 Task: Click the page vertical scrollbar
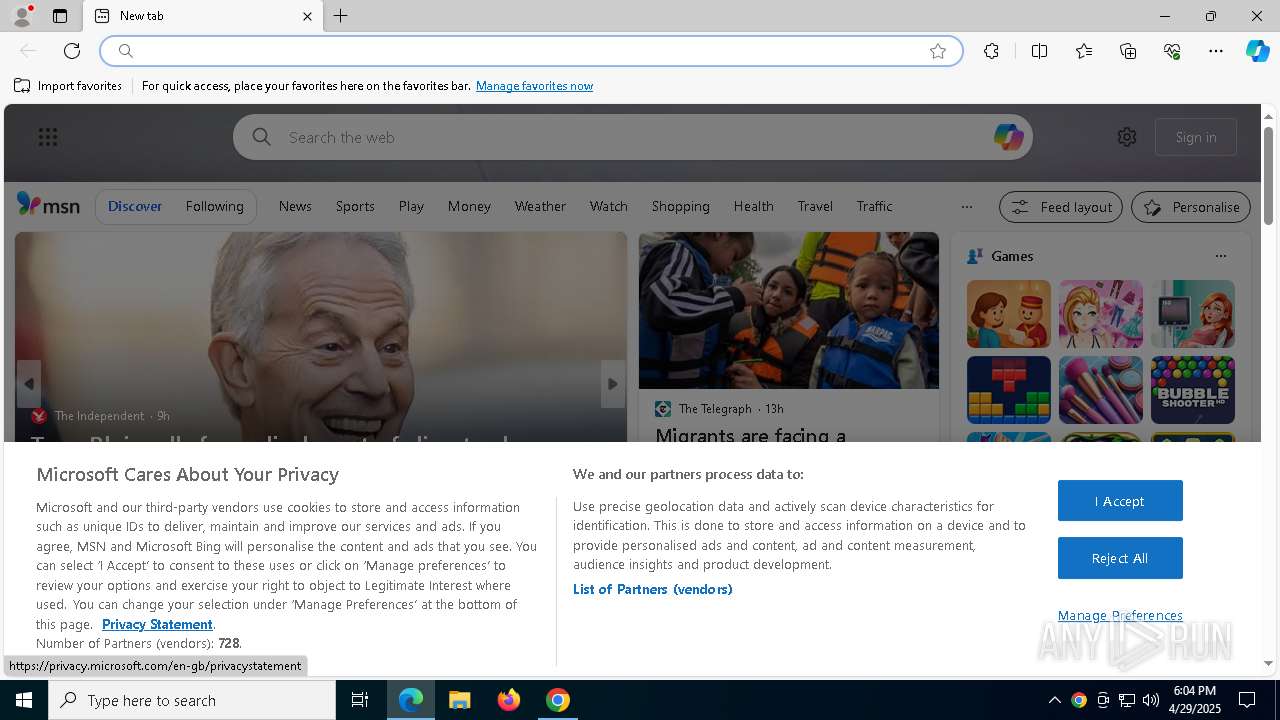[x=1269, y=175]
